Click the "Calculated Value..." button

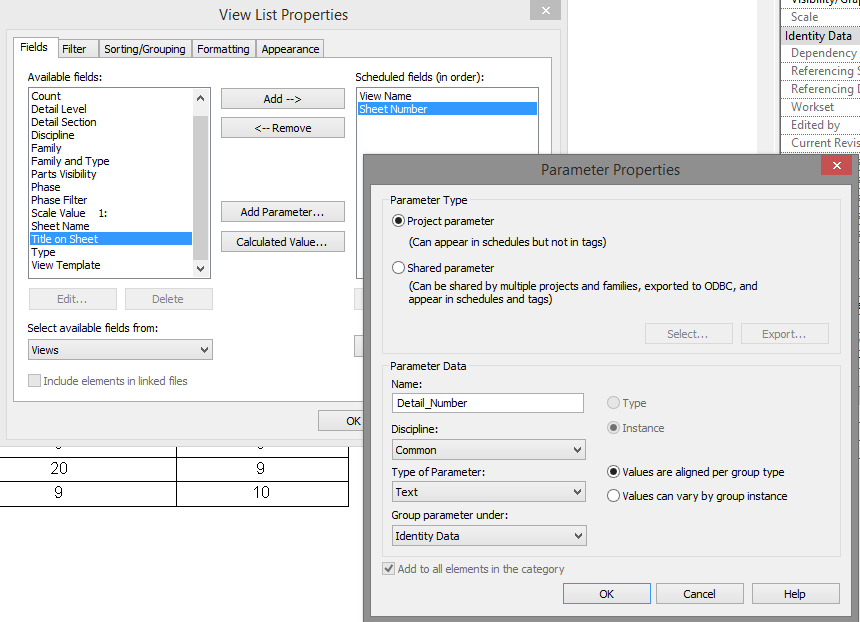pos(282,241)
